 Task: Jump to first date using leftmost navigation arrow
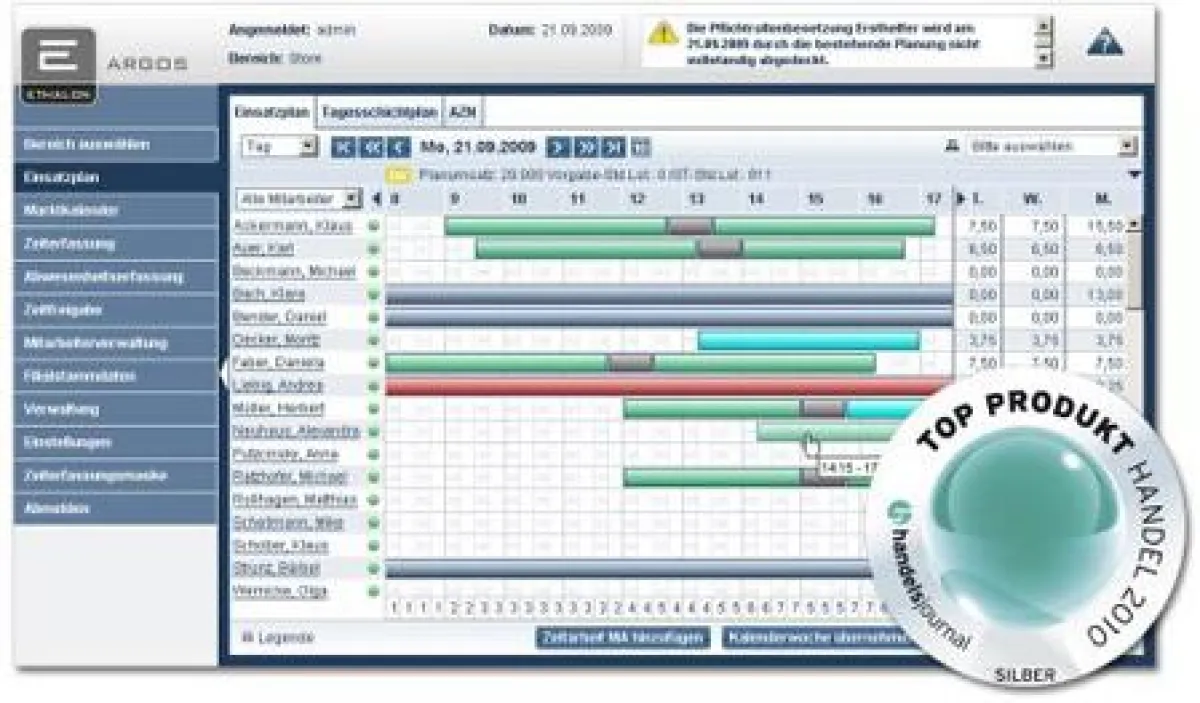[x=343, y=147]
